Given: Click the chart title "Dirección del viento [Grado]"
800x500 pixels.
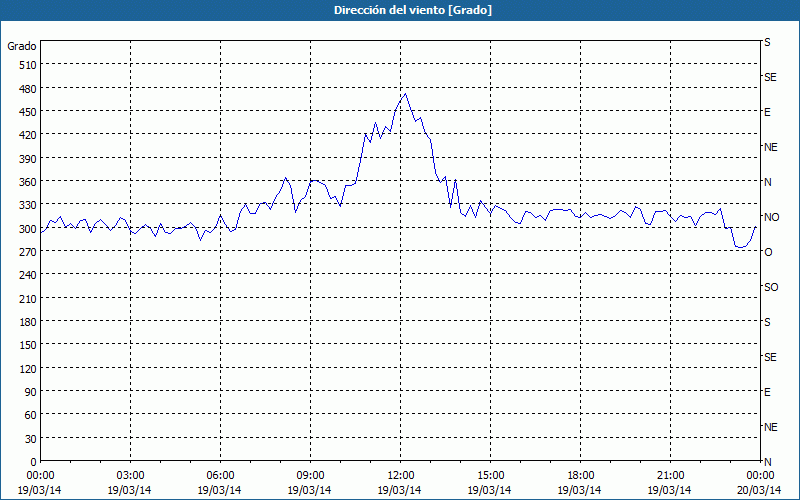Looking at the screenshot, I should tap(399, 10).
